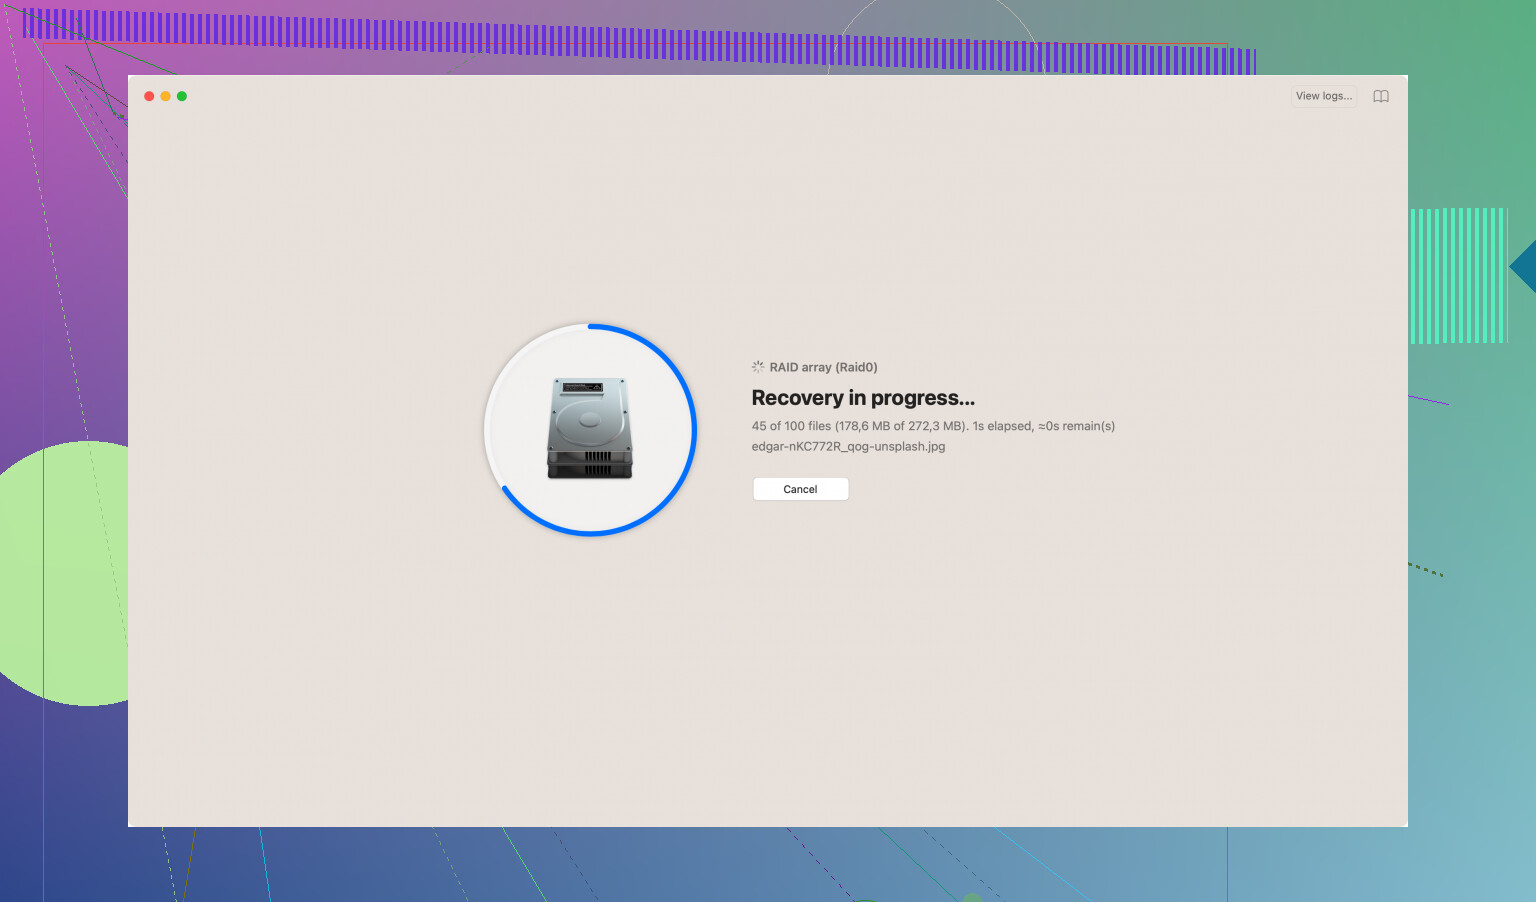Click the empty title bar area

click(700, 96)
